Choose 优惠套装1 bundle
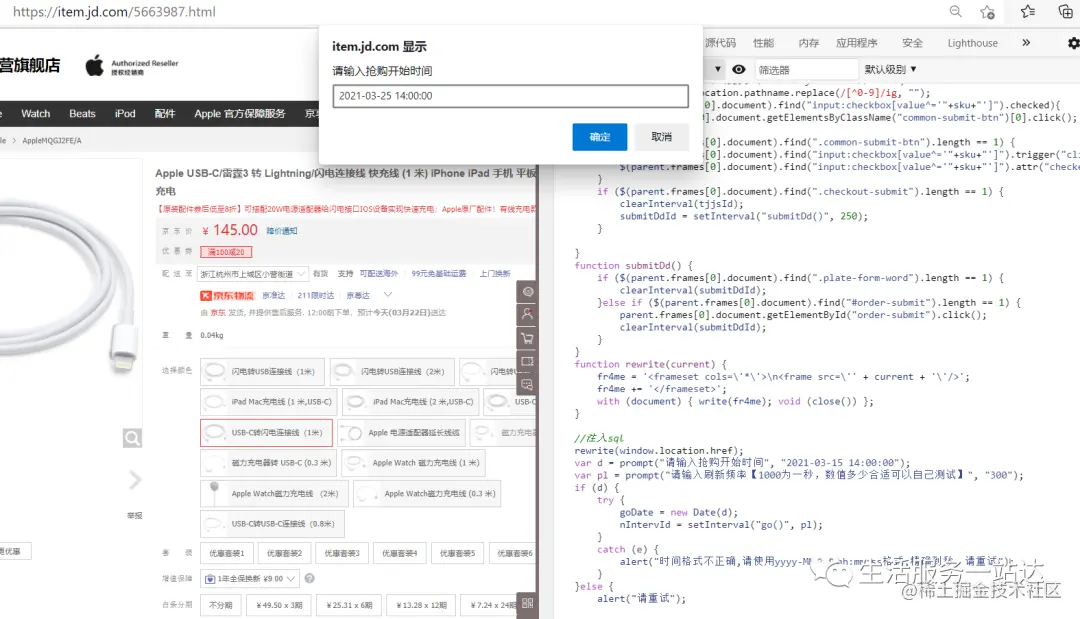This screenshot has height=619, width=1080. click(227, 553)
